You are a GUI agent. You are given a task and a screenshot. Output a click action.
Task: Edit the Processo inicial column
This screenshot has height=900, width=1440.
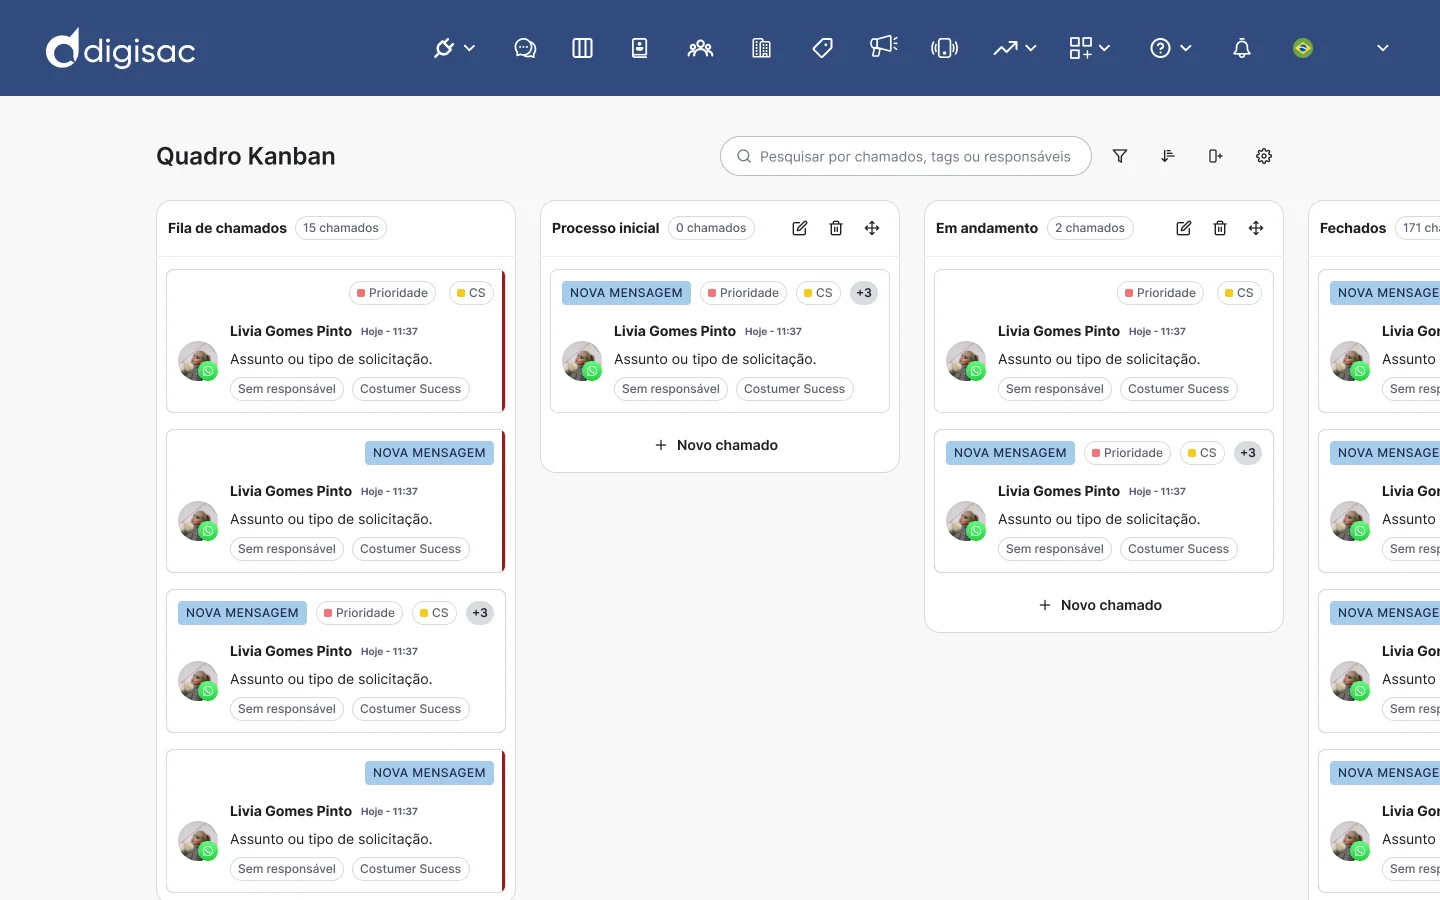click(x=800, y=228)
